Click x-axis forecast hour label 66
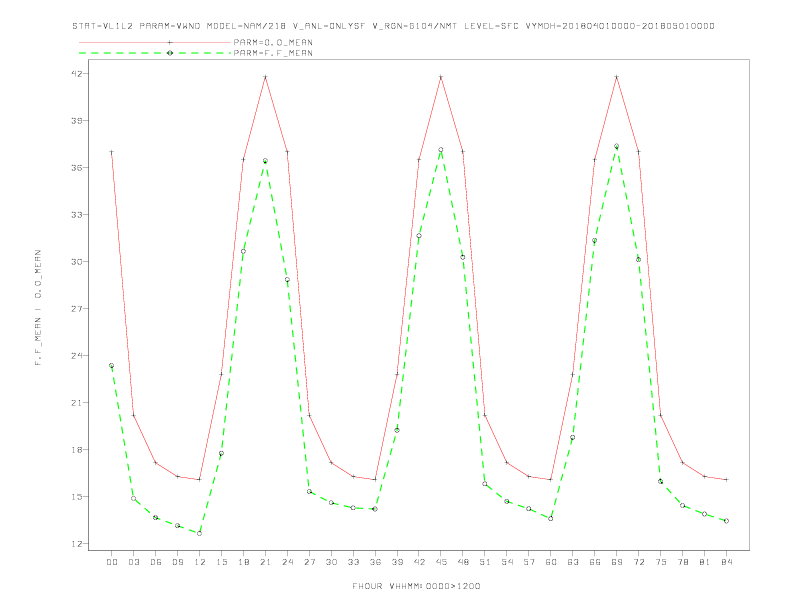 click(x=595, y=562)
